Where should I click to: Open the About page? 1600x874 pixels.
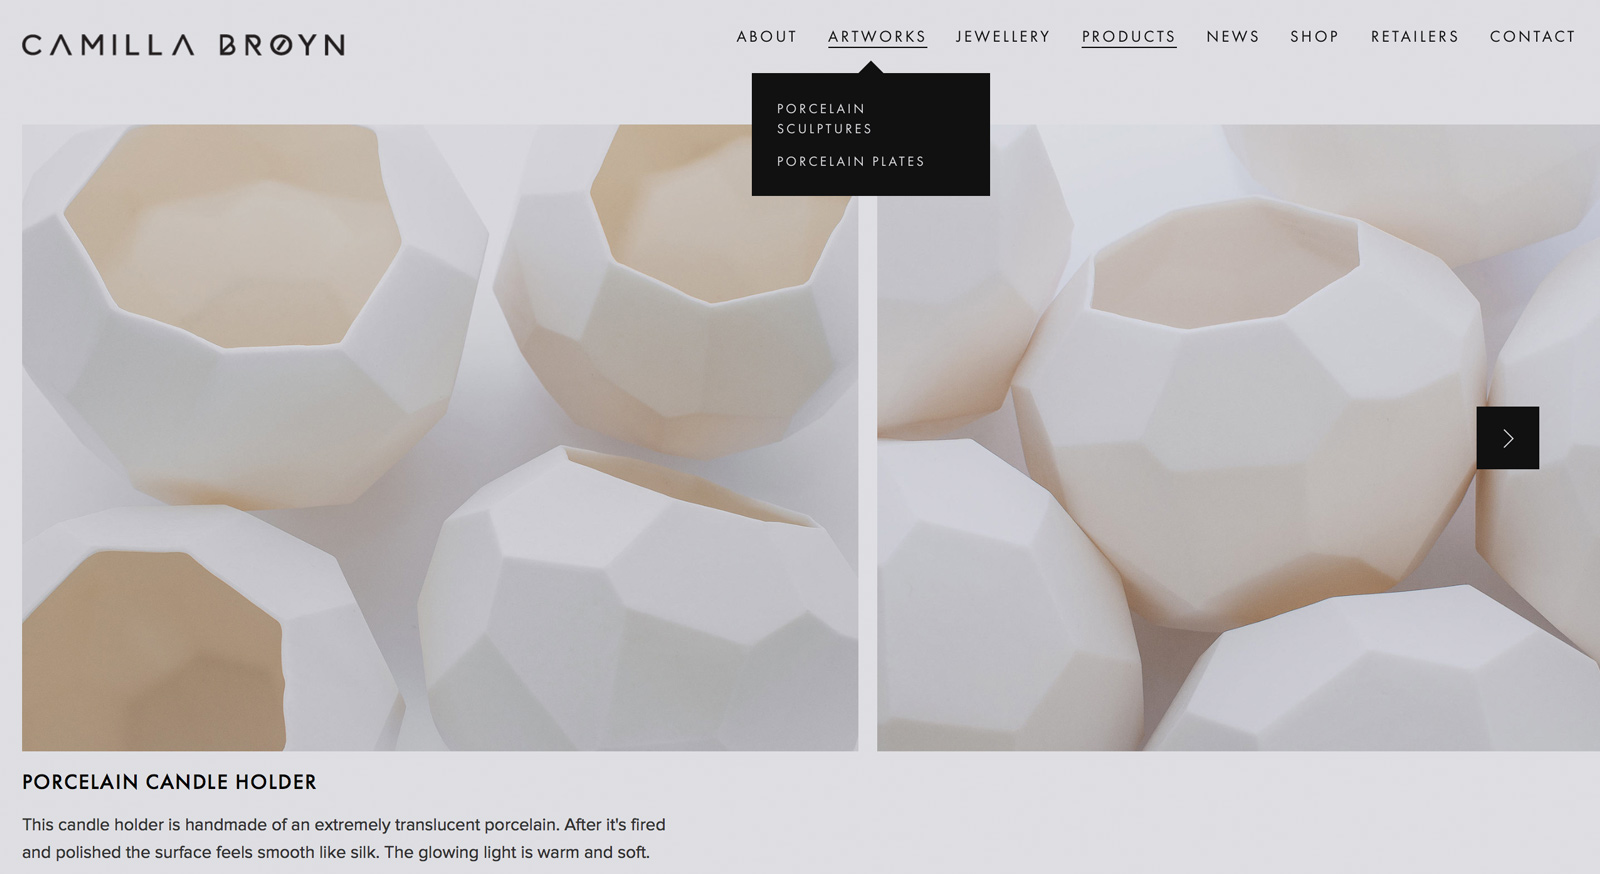(x=767, y=37)
